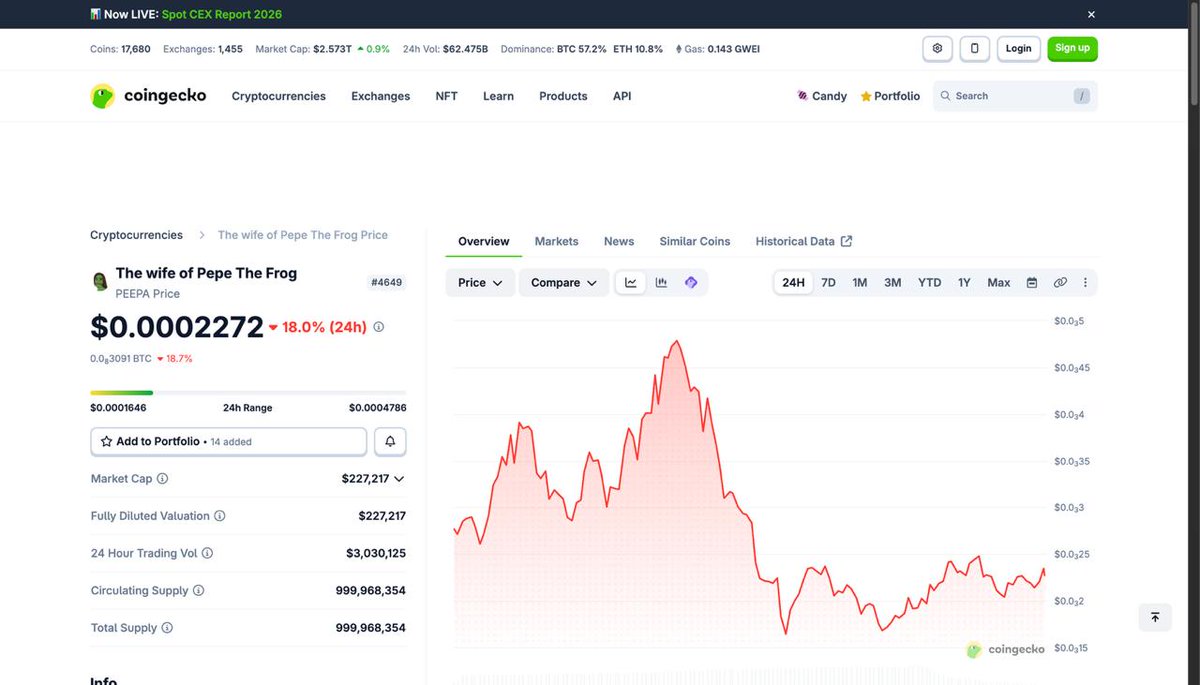Click the copy chart link icon
This screenshot has width=1200, height=685.
coord(1060,283)
